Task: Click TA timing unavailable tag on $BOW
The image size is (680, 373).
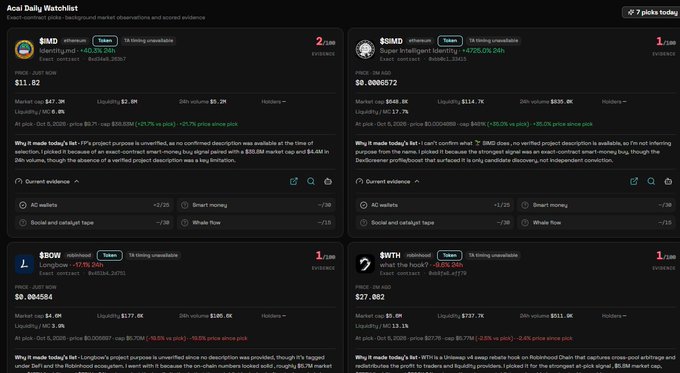Action: (154, 255)
